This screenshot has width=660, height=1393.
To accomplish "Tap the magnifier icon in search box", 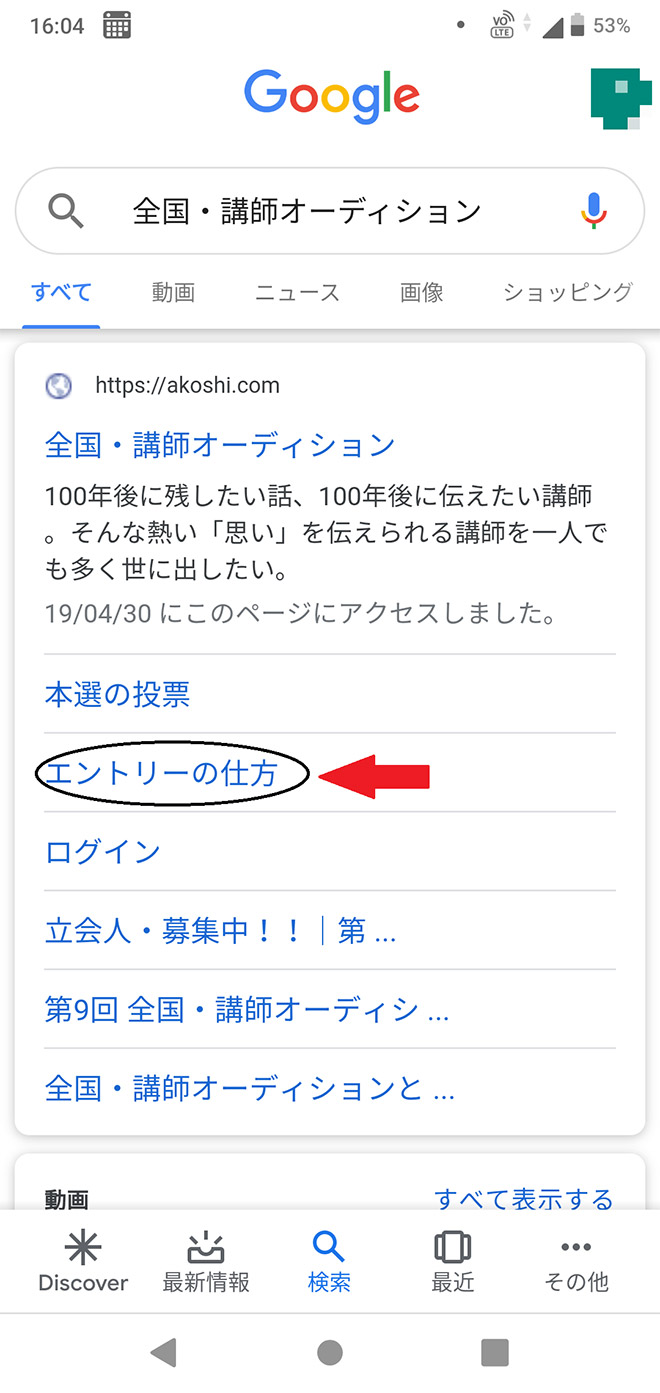I will (66, 211).
